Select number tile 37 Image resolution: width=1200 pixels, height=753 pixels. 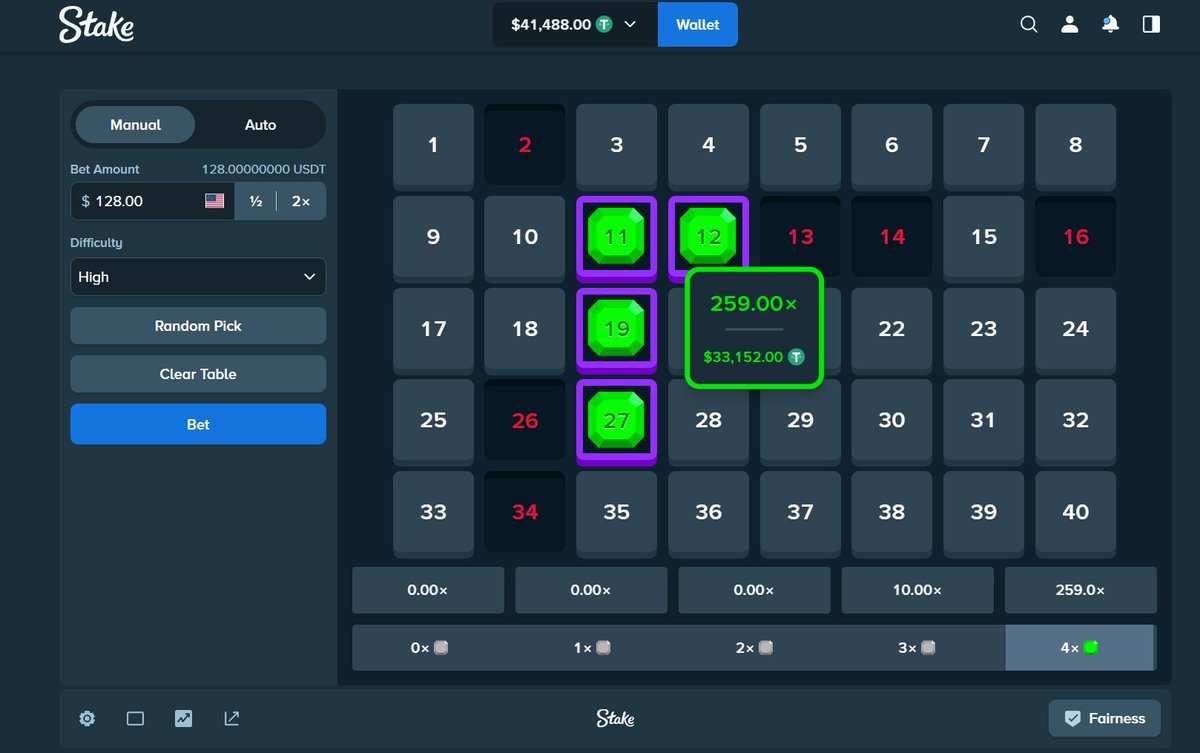(800, 512)
